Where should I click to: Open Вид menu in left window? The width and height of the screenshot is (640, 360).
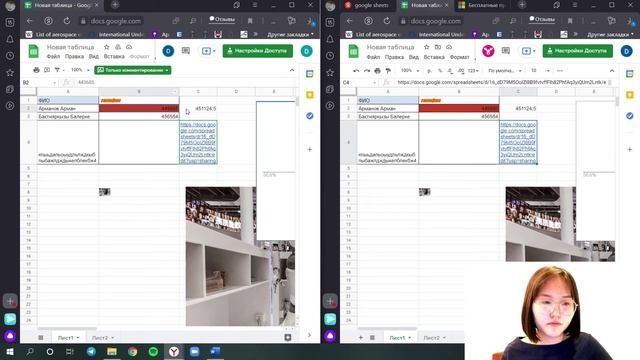(x=94, y=57)
